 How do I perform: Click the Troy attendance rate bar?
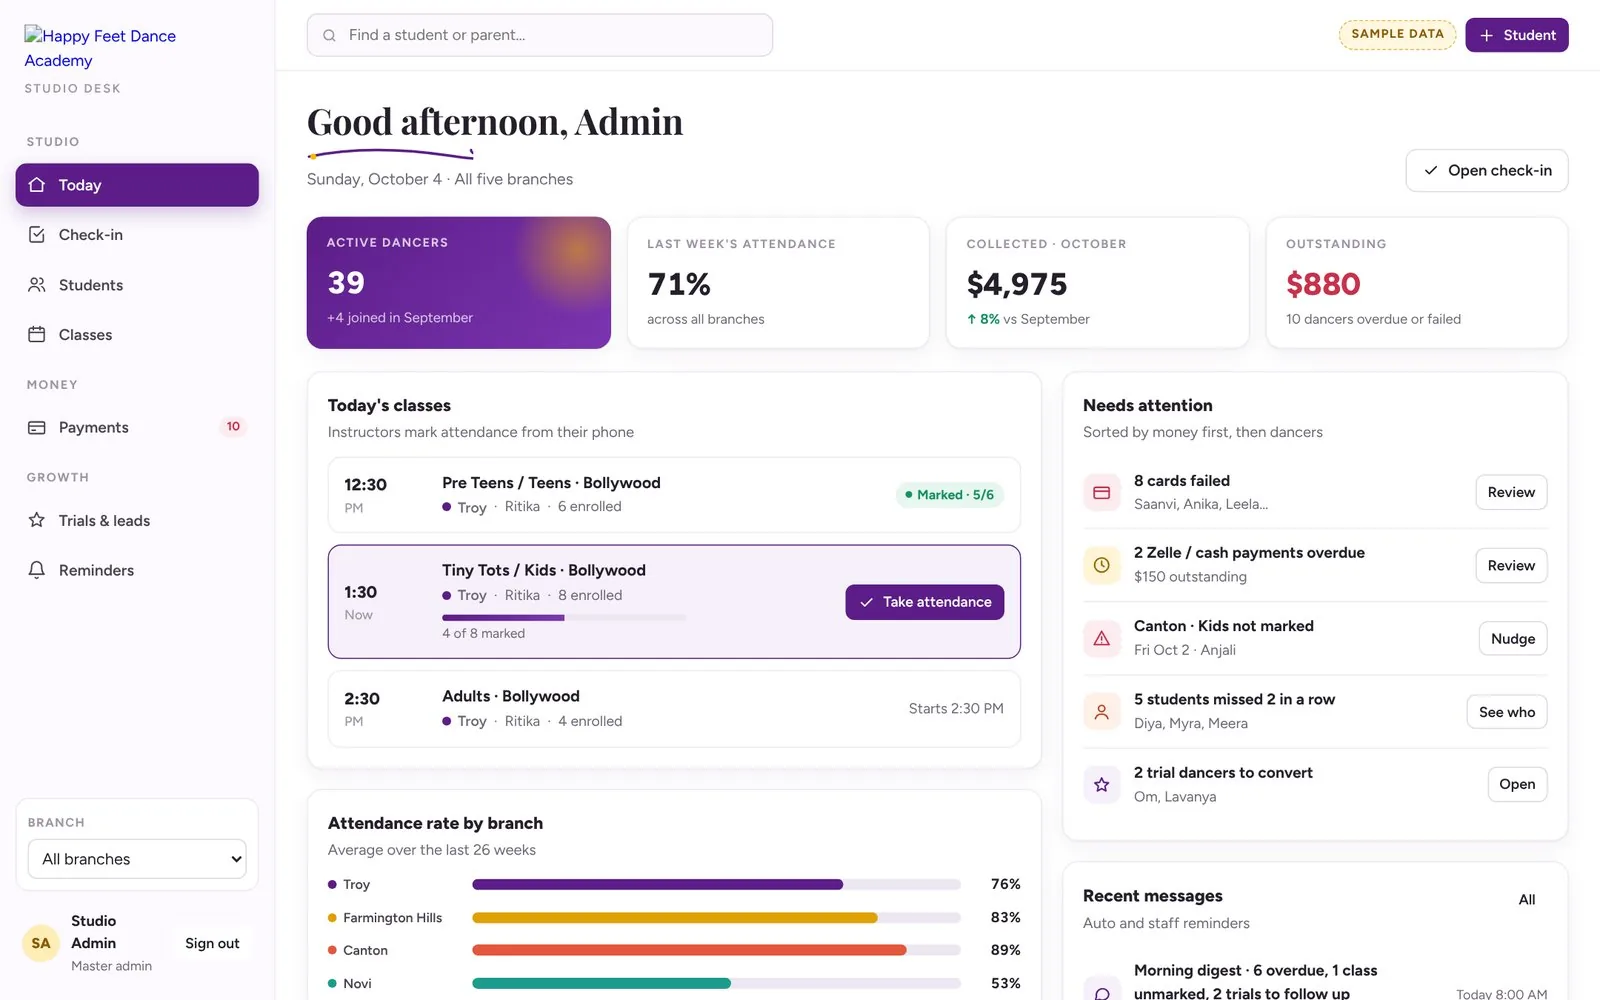pyautogui.click(x=716, y=885)
